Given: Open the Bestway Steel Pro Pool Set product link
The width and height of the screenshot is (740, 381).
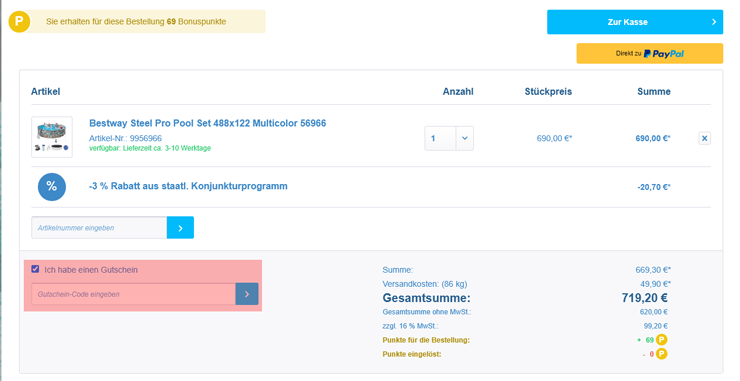Looking at the screenshot, I should coord(208,123).
